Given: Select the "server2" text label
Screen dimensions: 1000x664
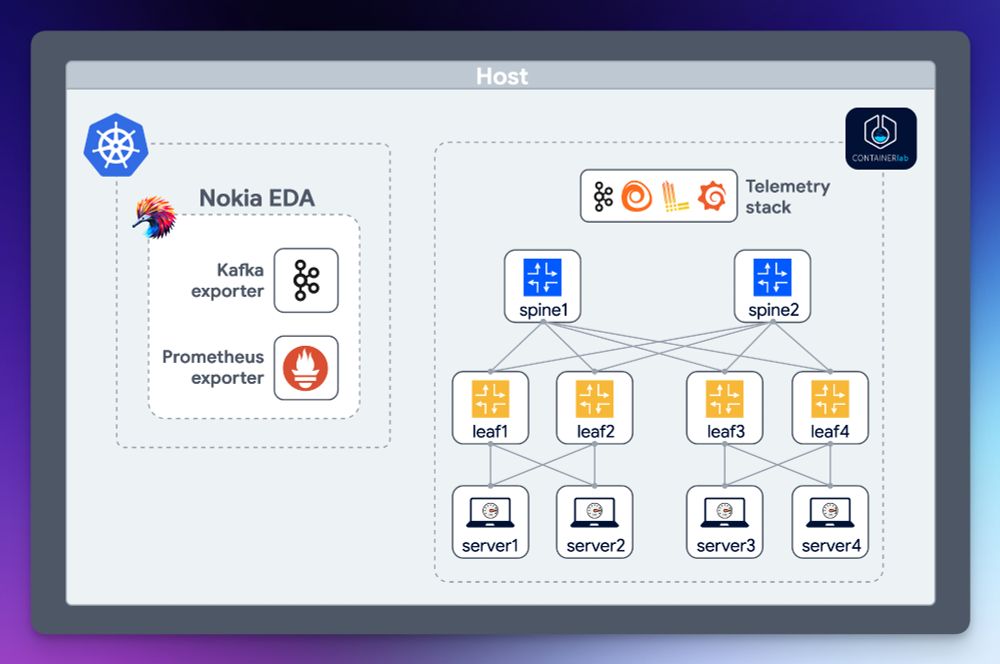Looking at the screenshot, I should 596,546.
